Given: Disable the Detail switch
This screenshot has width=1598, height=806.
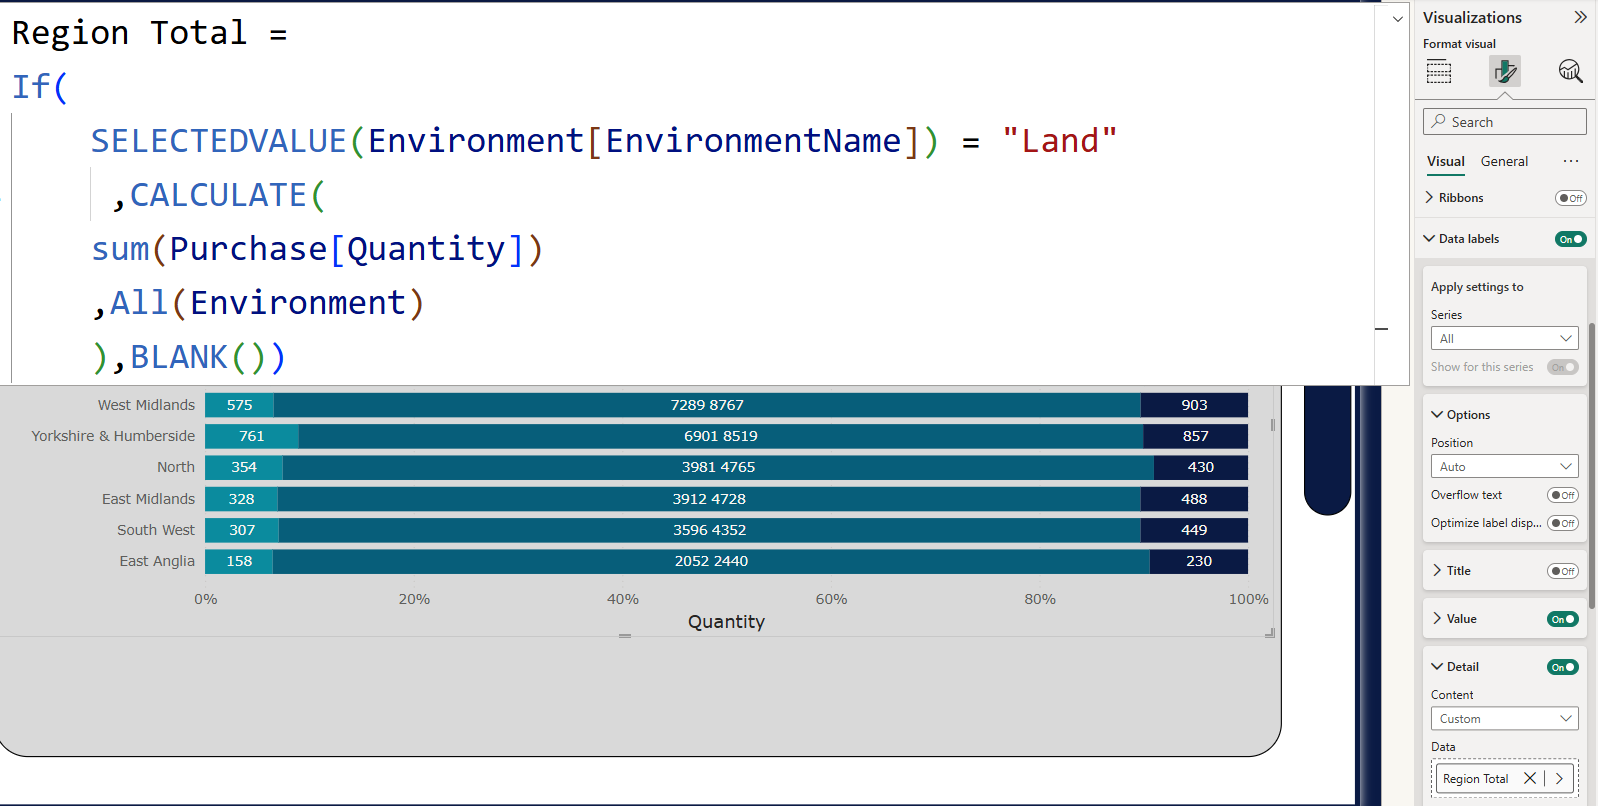Looking at the screenshot, I should pyautogui.click(x=1563, y=667).
